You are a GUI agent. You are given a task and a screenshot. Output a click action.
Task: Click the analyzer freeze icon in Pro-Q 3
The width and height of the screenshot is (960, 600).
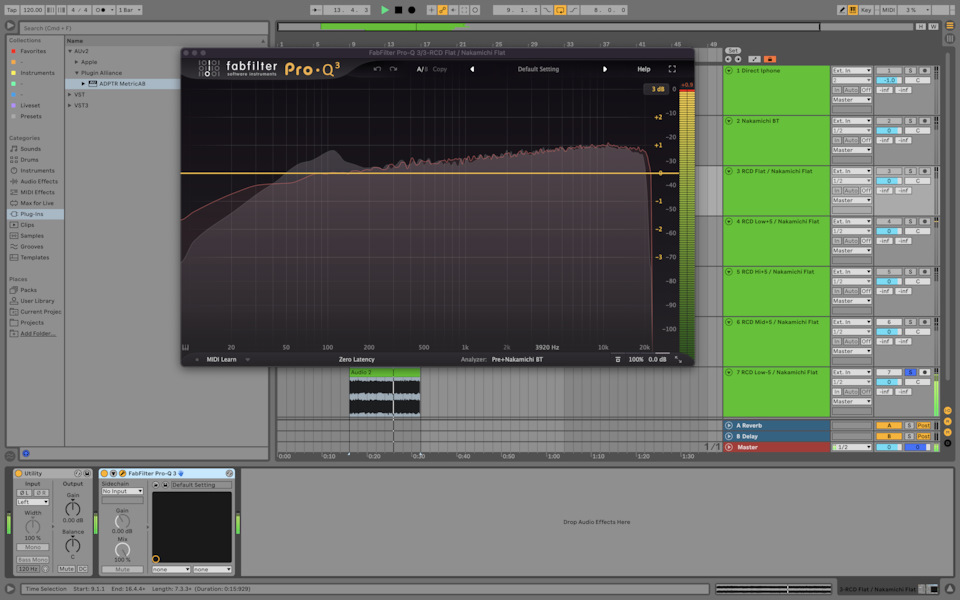pyautogui.click(x=618, y=359)
